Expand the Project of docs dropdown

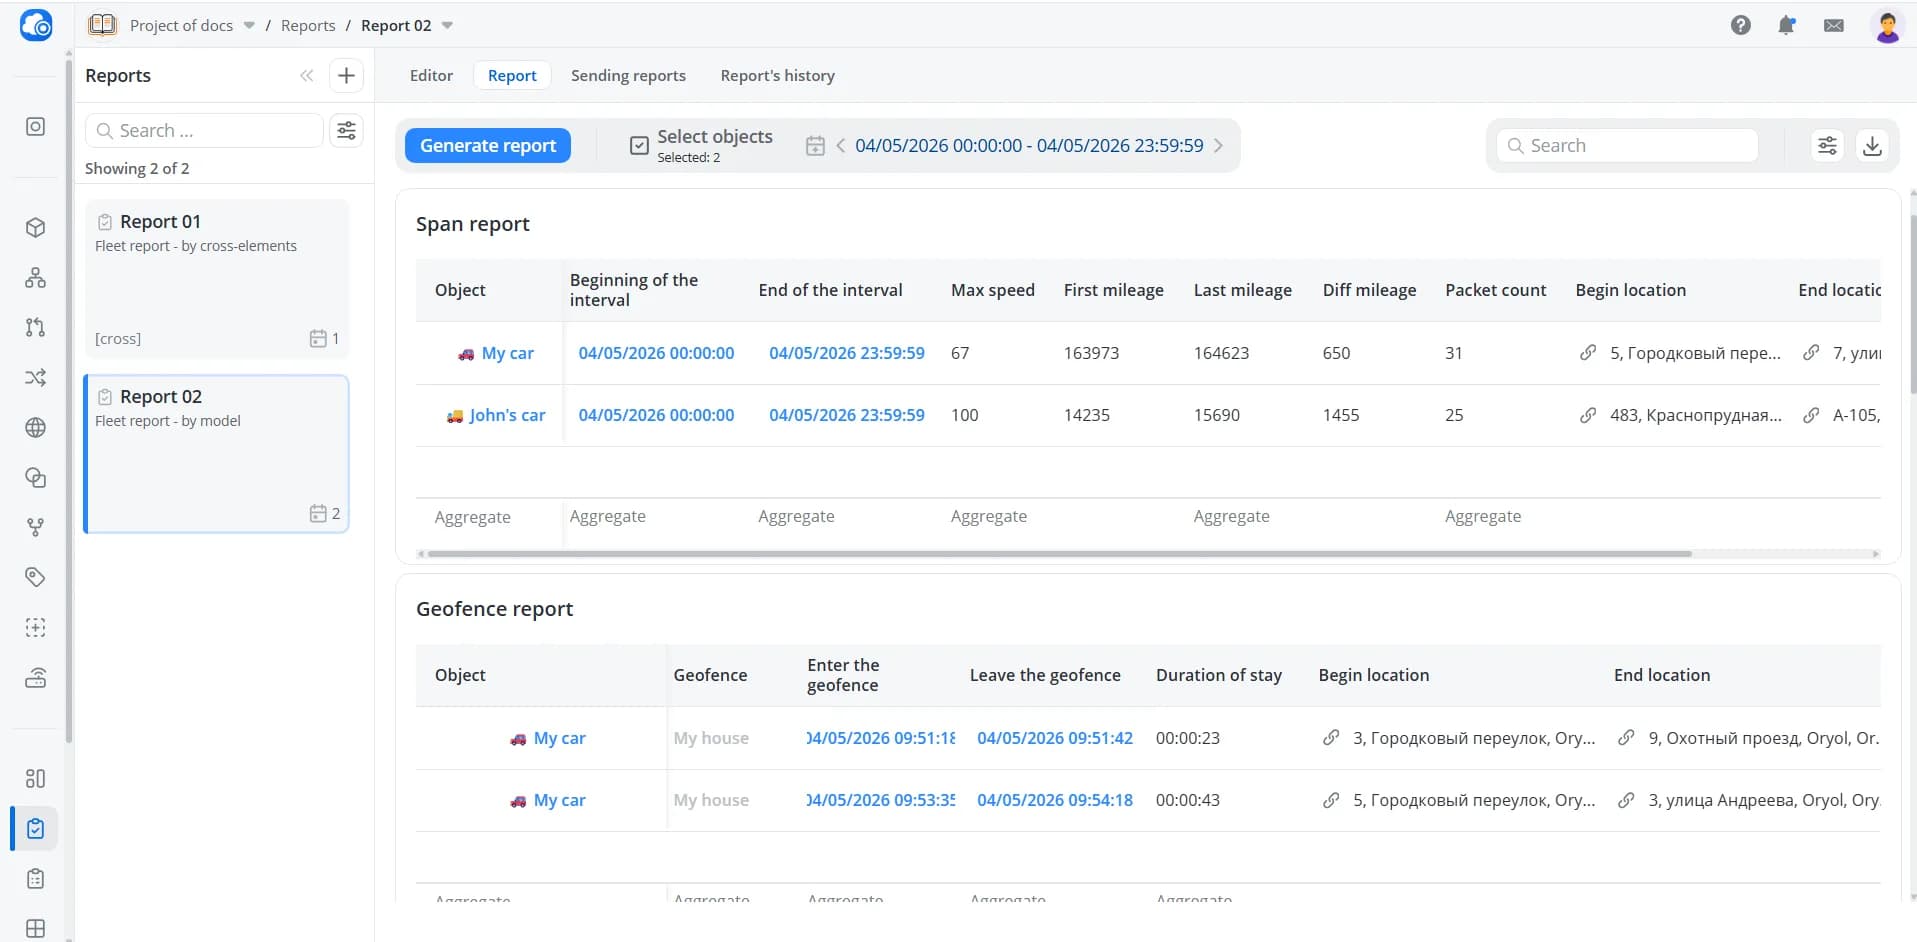pos(249,26)
